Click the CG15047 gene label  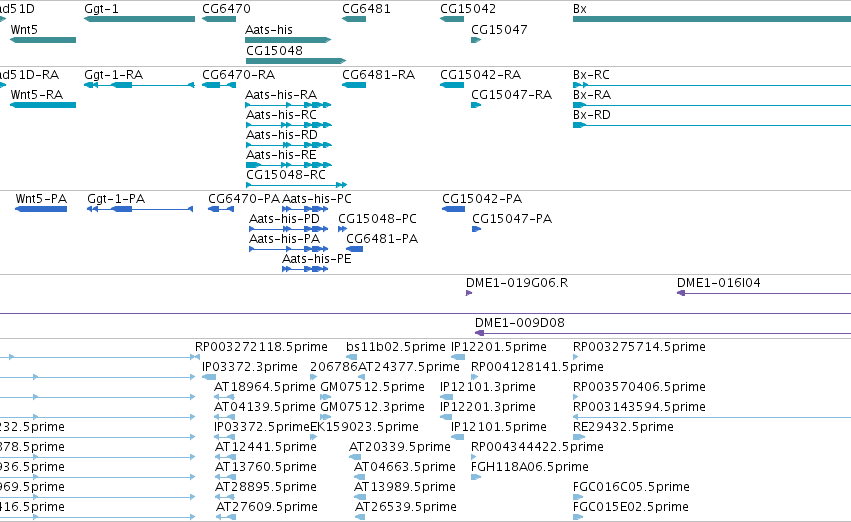click(499, 30)
